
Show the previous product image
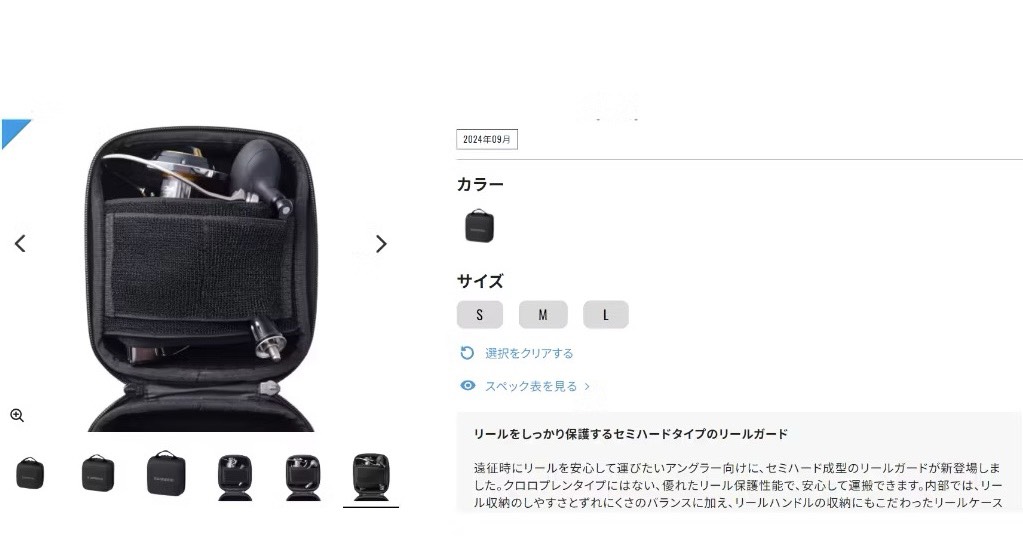pos(20,244)
